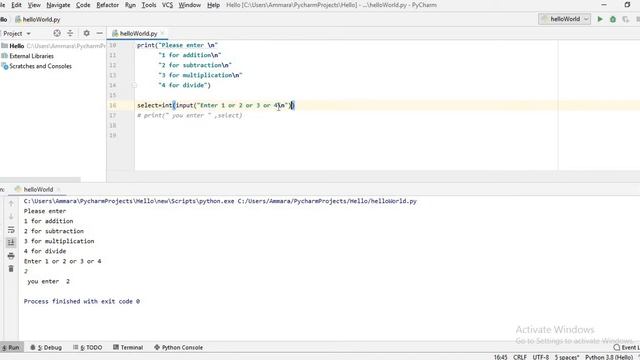
Task: Click line number 10 in gutter
Action: (x=113, y=45)
